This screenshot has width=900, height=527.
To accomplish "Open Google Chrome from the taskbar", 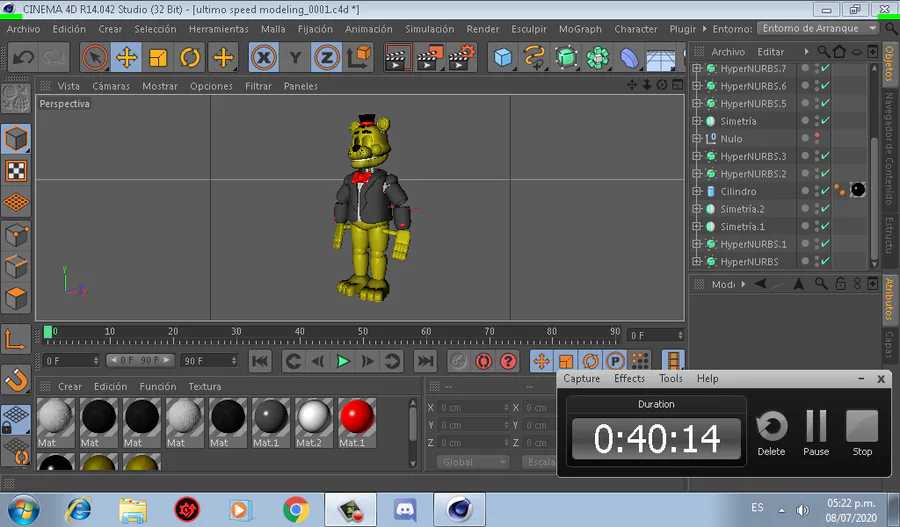I will pyautogui.click(x=296, y=509).
